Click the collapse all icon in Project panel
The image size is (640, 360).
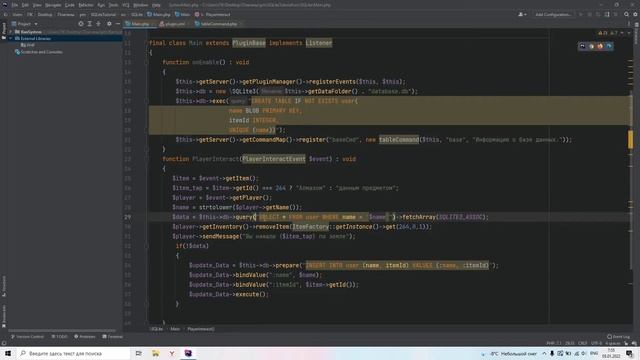click(98, 24)
